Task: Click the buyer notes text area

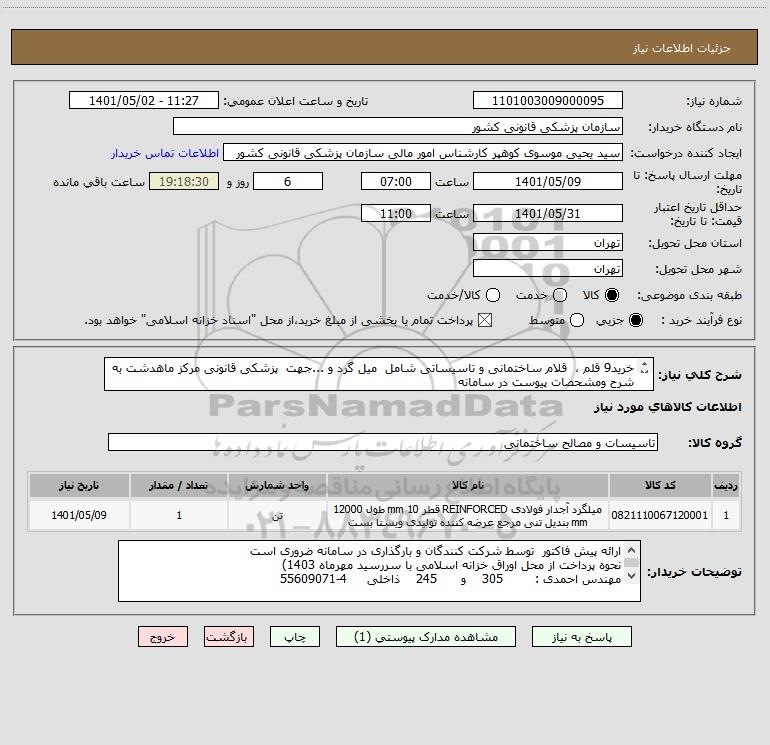Action: (x=379, y=571)
